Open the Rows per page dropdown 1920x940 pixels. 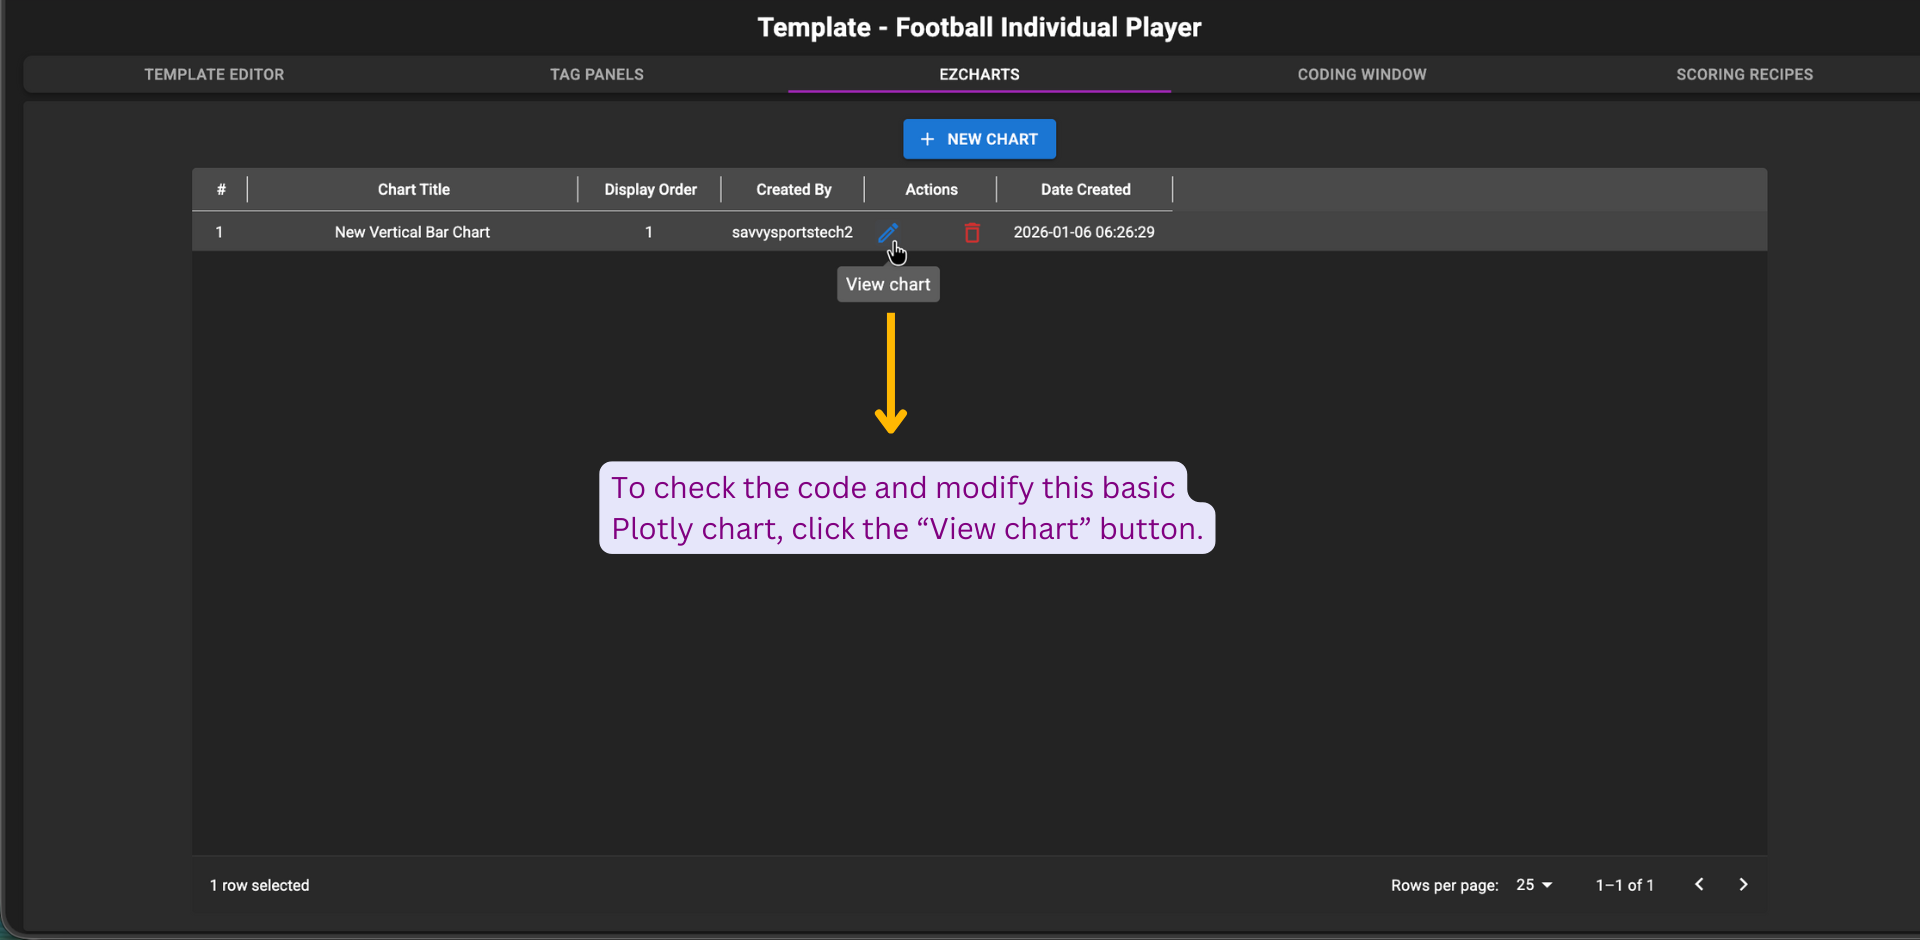(x=1533, y=885)
